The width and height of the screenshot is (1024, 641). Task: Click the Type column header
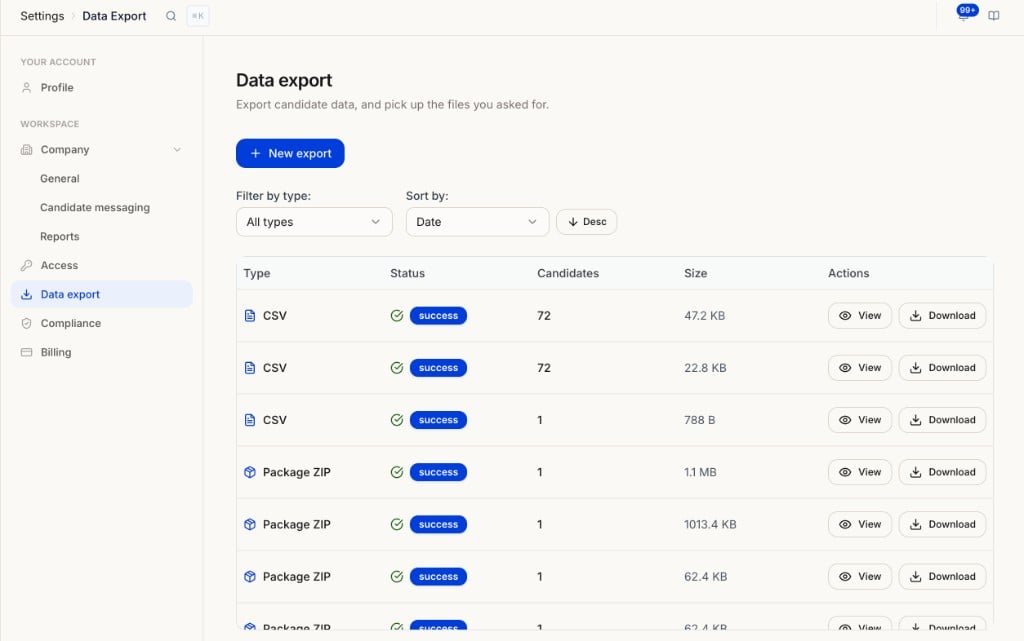pyautogui.click(x=257, y=274)
